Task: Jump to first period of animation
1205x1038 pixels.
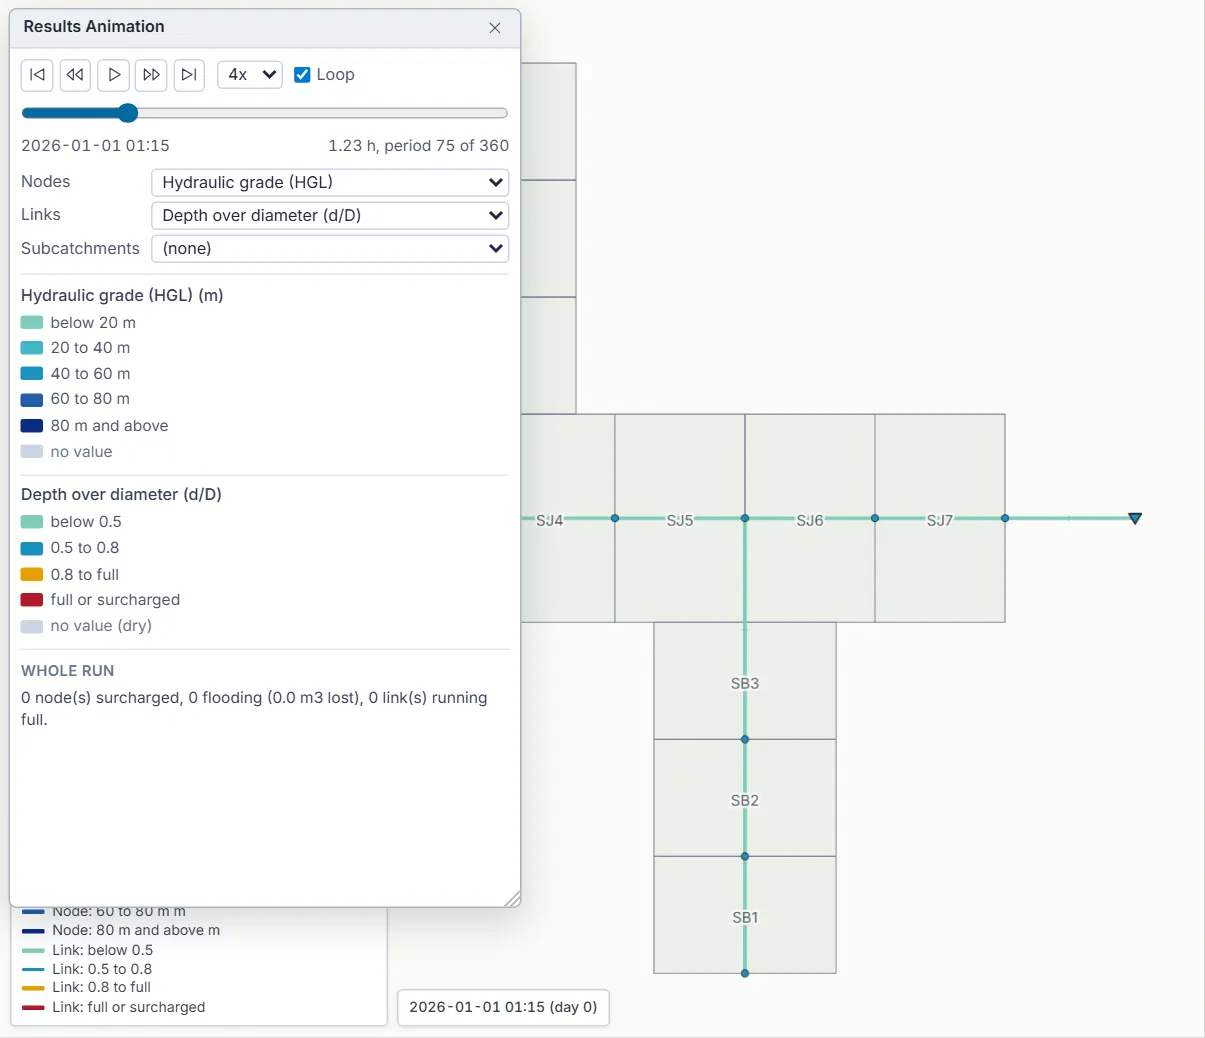Action: pyautogui.click(x=37, y=75)
